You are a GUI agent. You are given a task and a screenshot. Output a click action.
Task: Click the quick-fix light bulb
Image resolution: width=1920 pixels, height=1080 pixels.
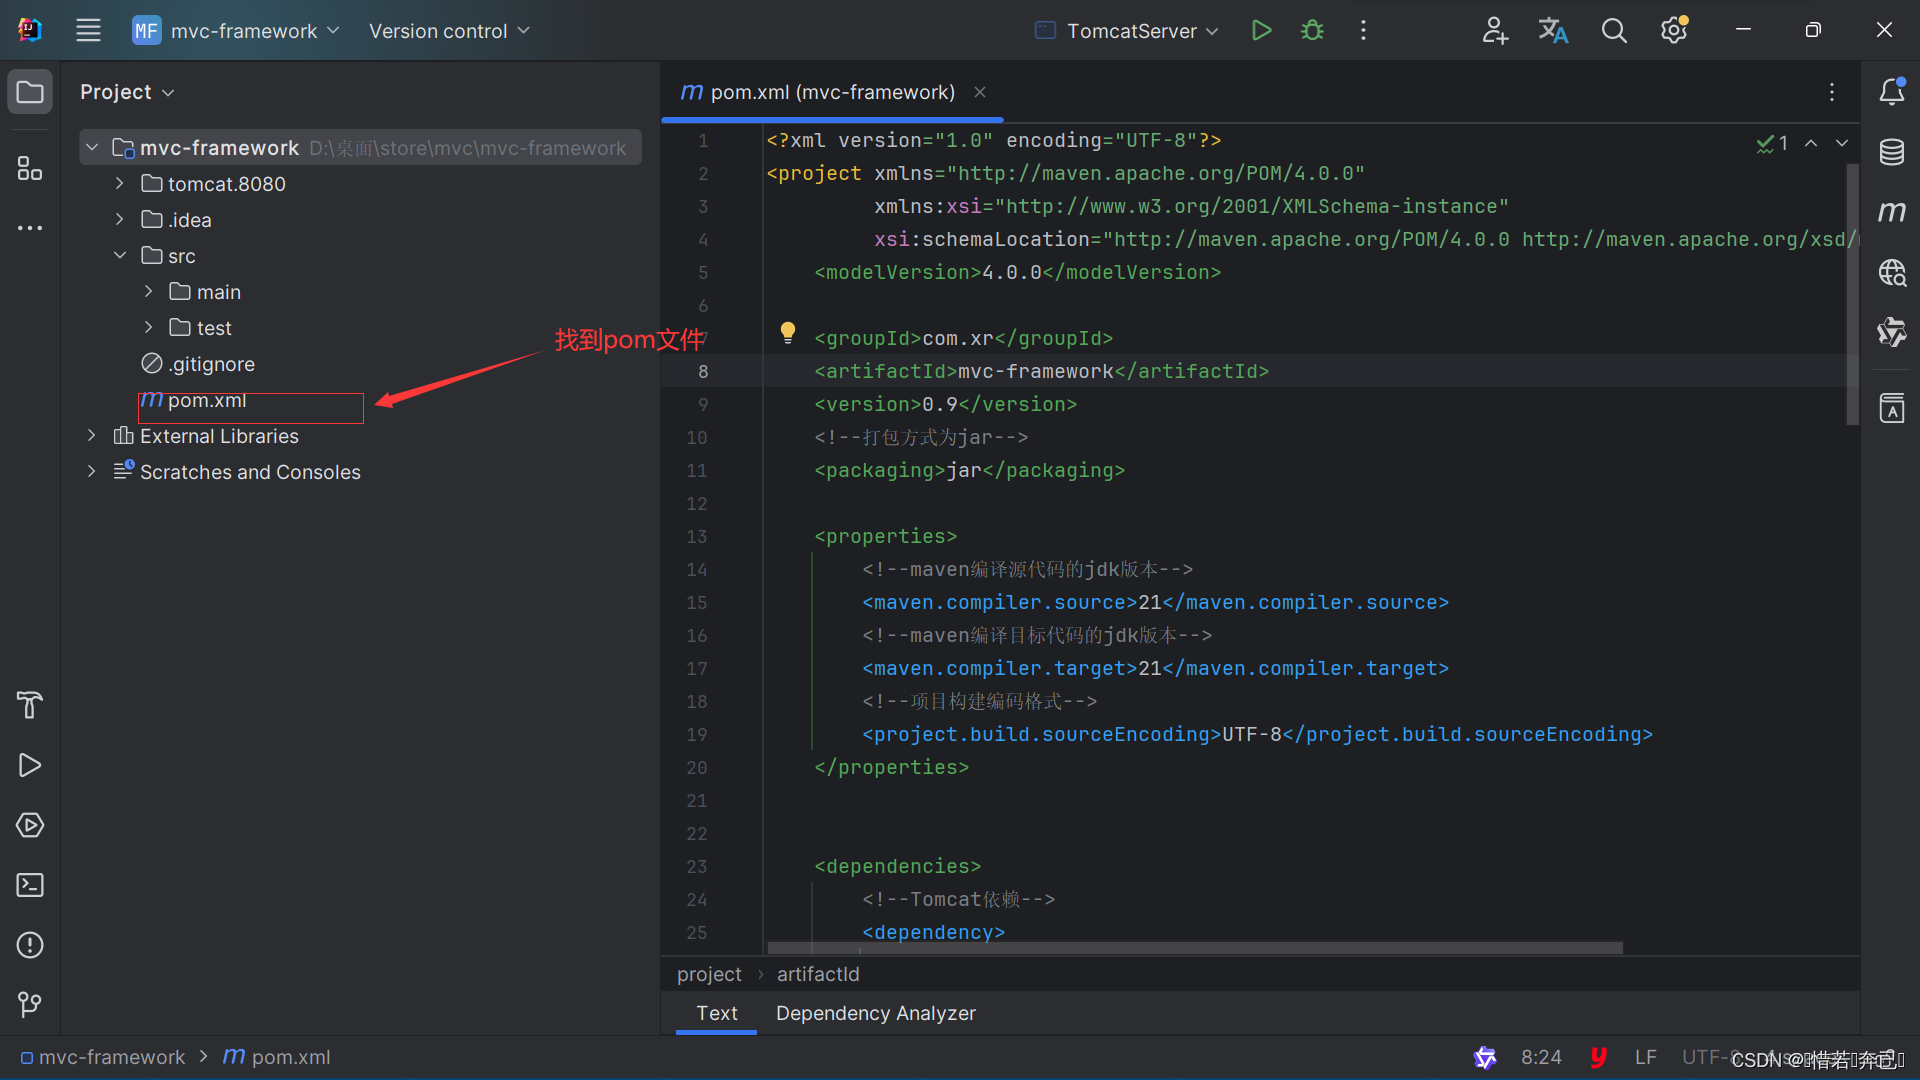coord(788,332)
